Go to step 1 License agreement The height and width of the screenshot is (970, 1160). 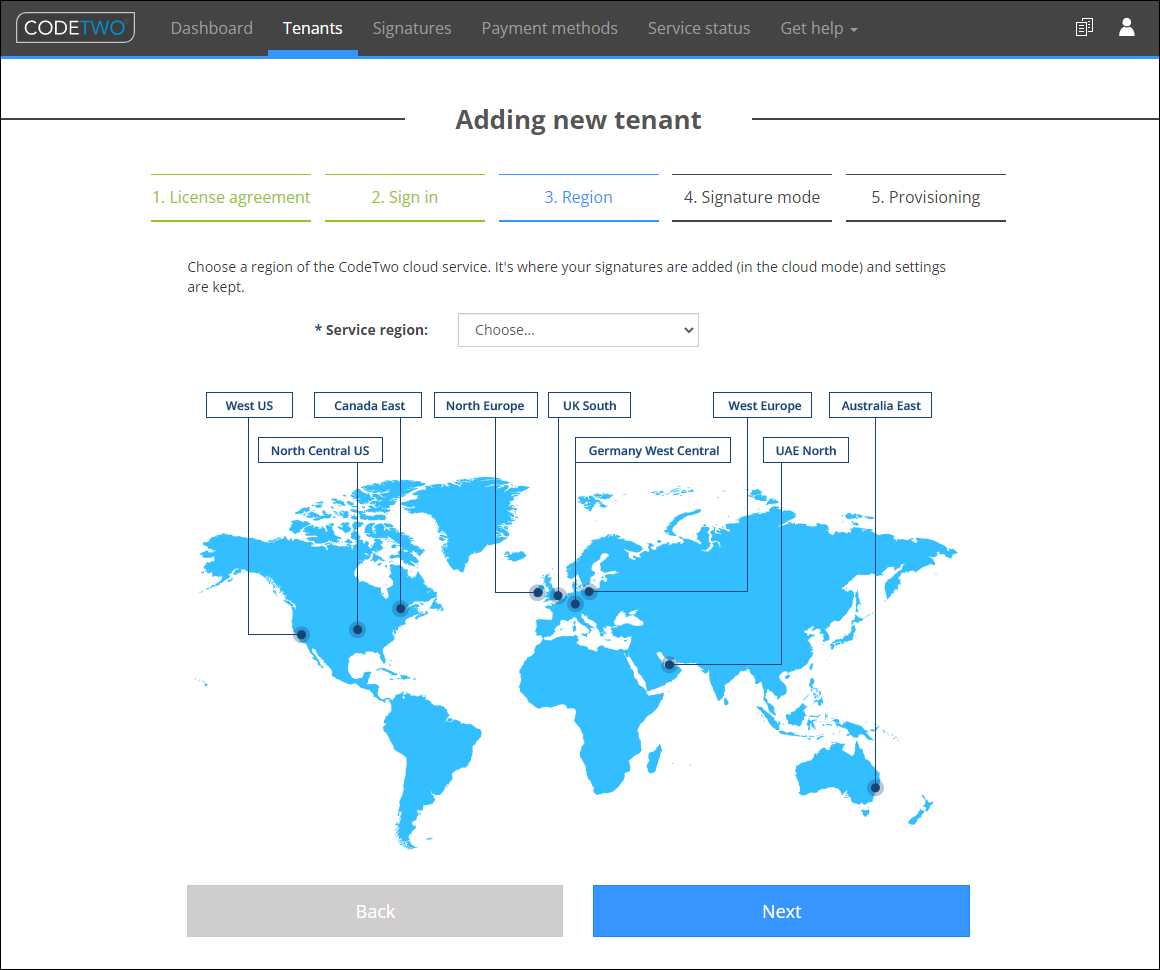[231, 198]
